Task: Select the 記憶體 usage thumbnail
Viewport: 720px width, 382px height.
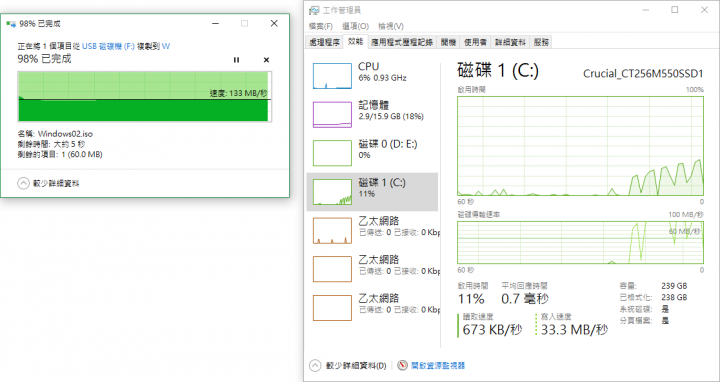Action: coord(332,114)
